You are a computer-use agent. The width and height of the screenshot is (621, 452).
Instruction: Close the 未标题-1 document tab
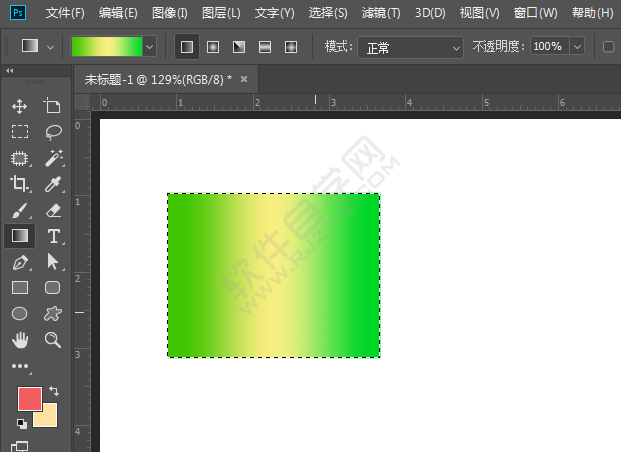pyautogui.click(x=244, y=79)
